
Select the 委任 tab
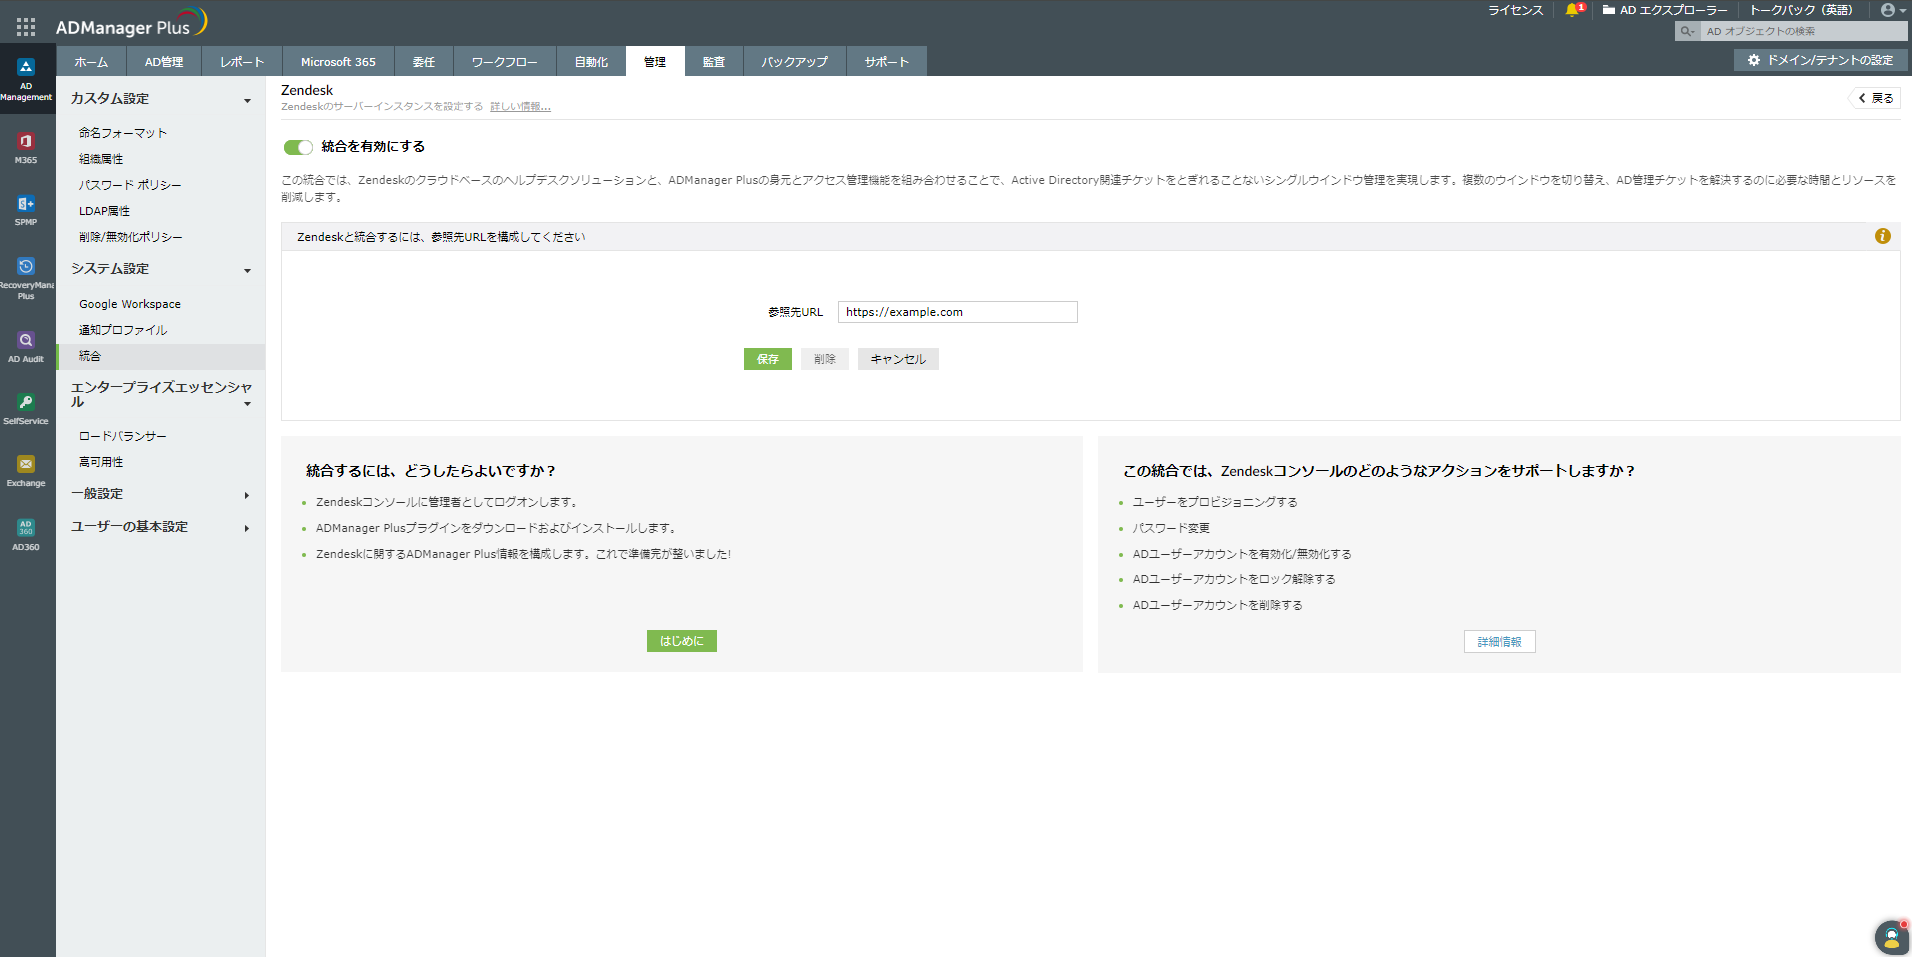(424, 61)
